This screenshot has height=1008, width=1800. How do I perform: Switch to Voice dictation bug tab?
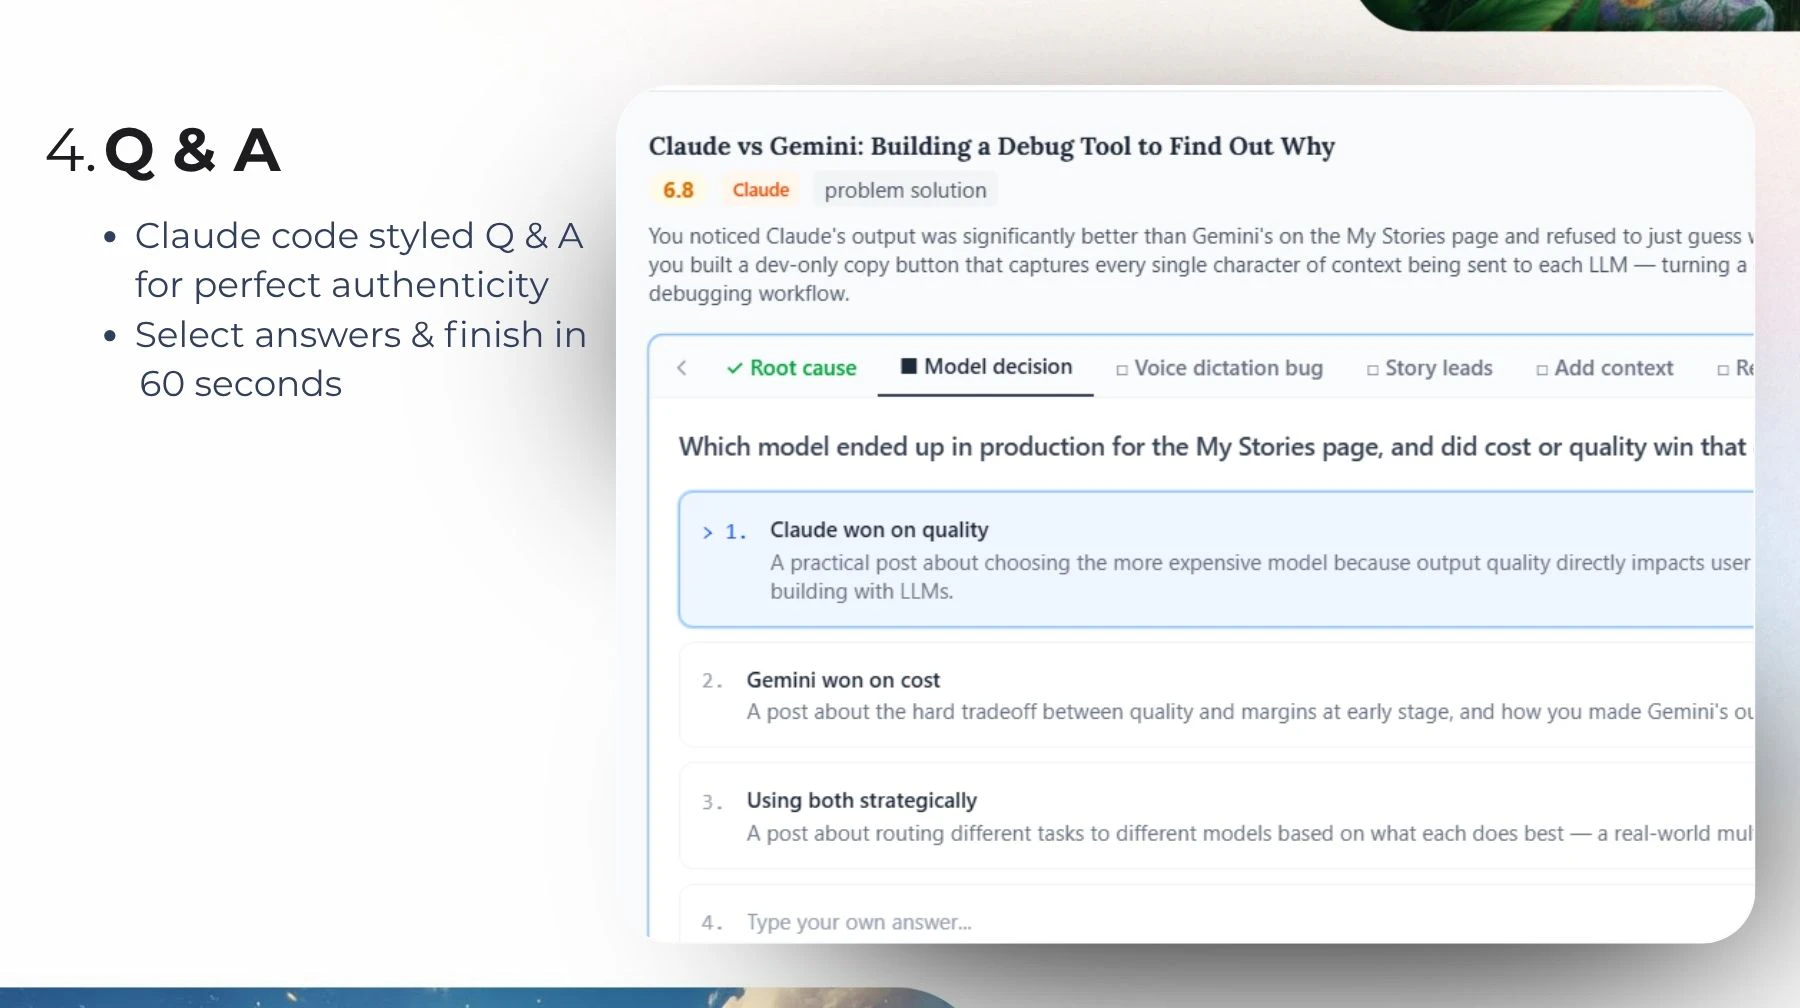click(1219, 368)
